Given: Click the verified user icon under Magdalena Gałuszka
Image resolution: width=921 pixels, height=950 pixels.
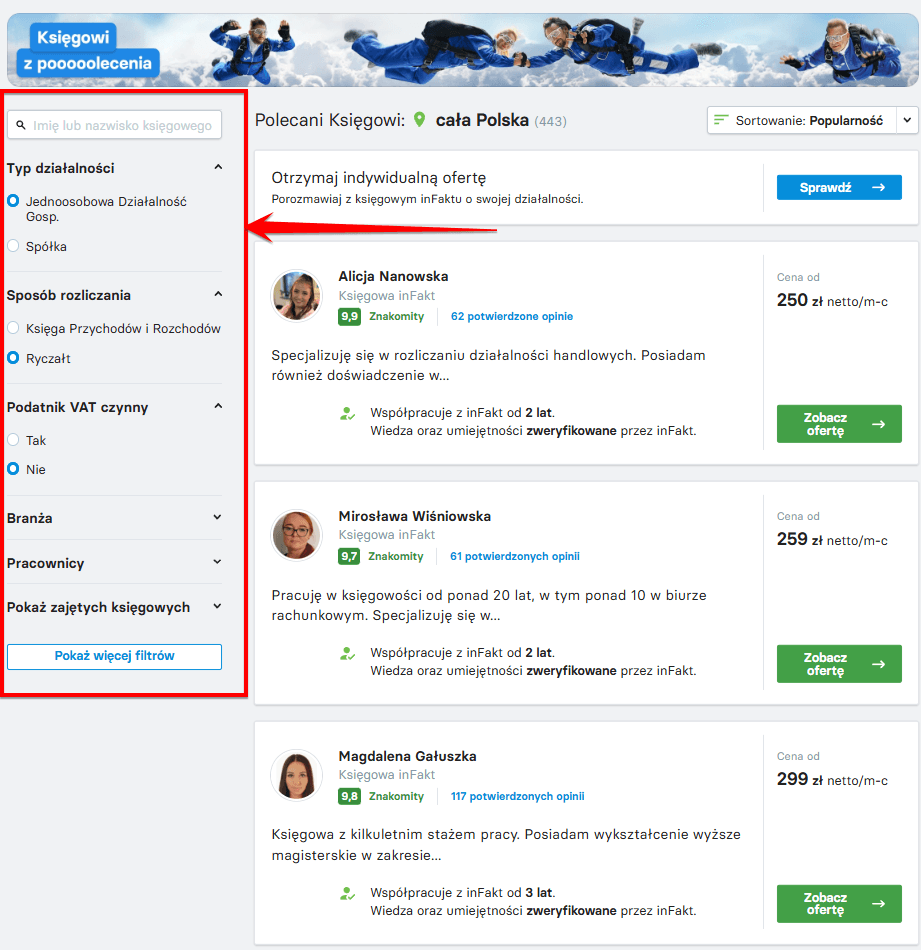Looking at the screenshot, I should [x=347, y=893].
